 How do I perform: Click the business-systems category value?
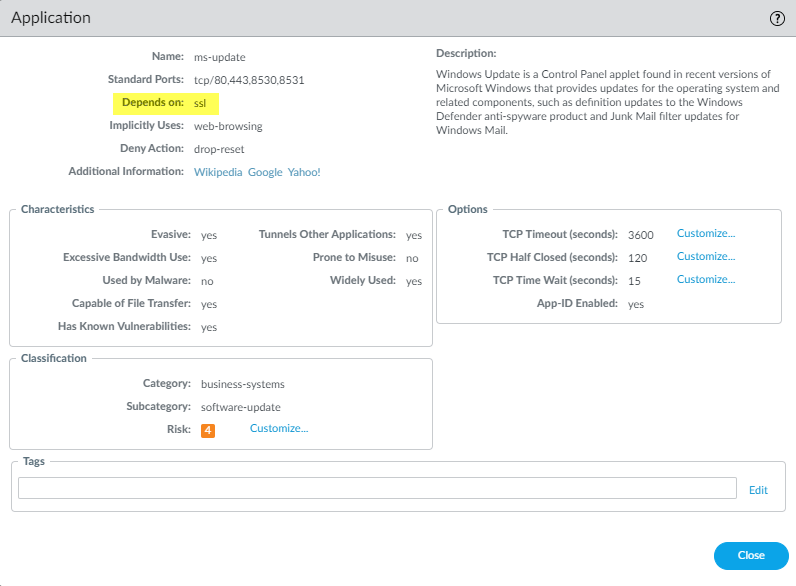pos(242,384)
